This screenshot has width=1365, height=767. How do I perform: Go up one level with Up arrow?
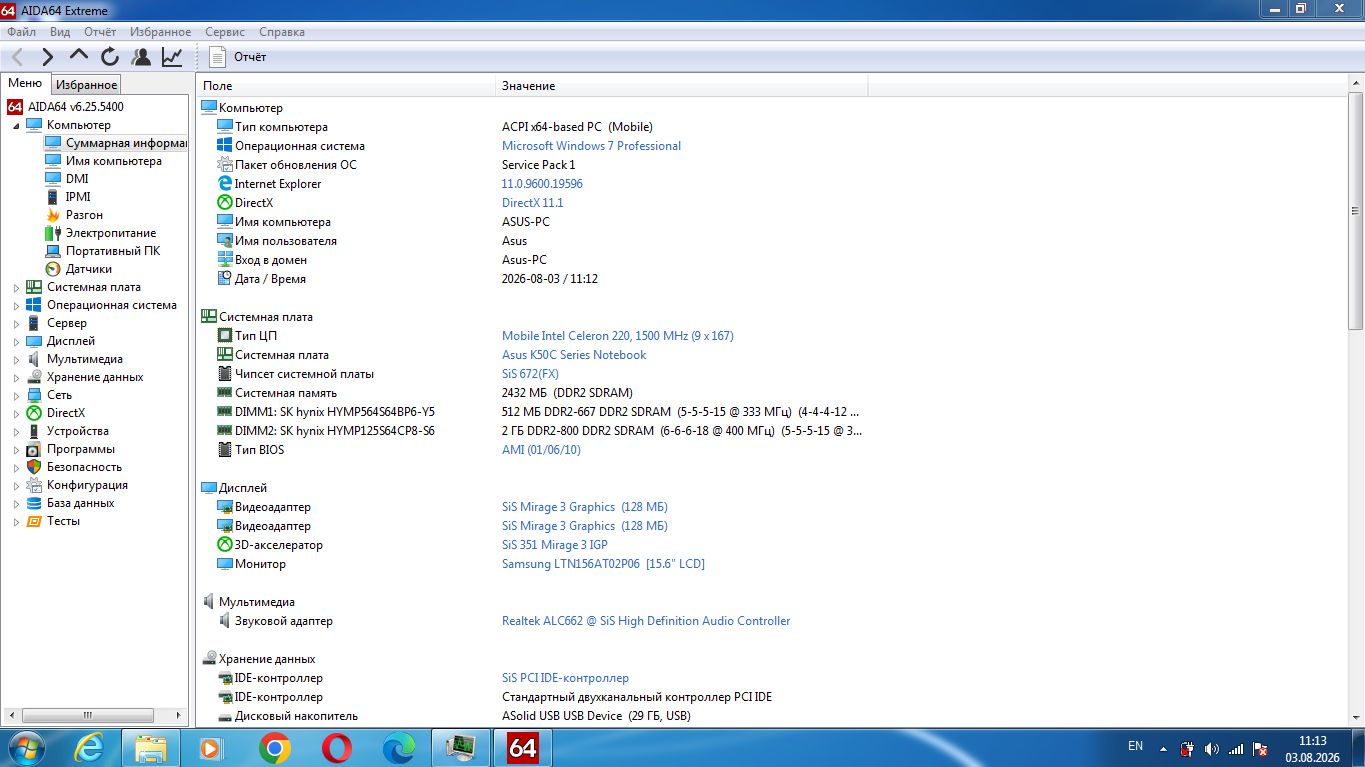(x=79, y=57)
